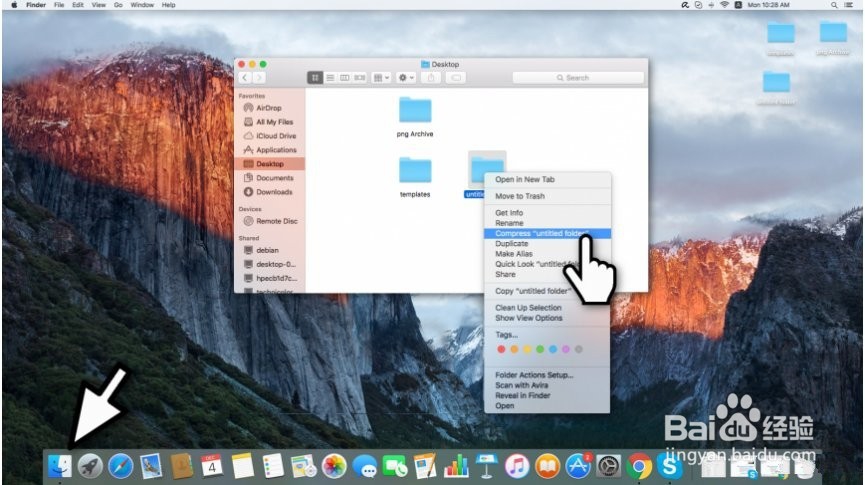
Task: Choose Folder Actions Setup...
Action: [x=534, y=375]
